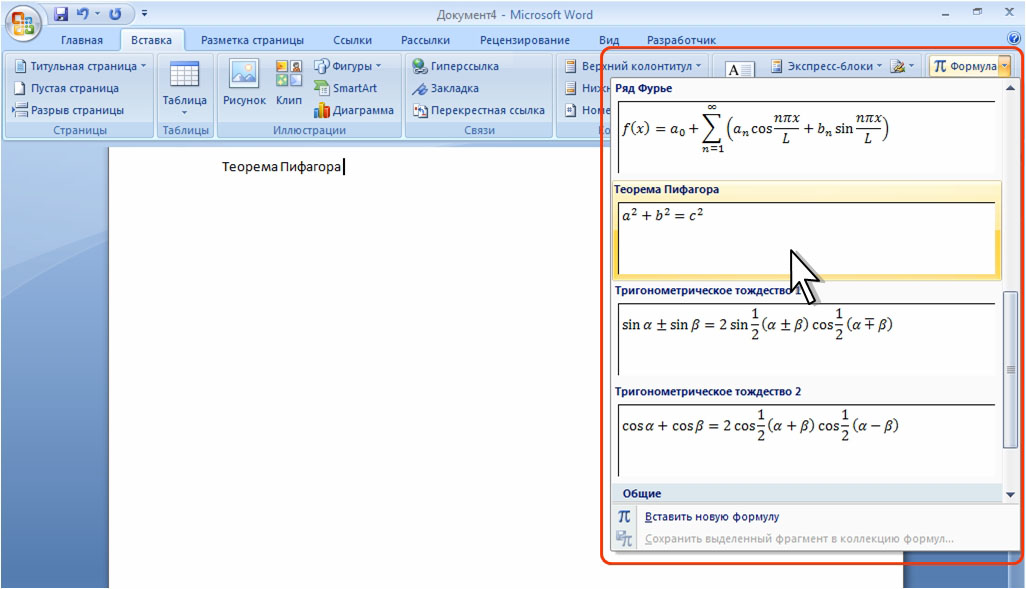Choose Вставить новую формулу
Screen dimensions: 1026x589
711,517
